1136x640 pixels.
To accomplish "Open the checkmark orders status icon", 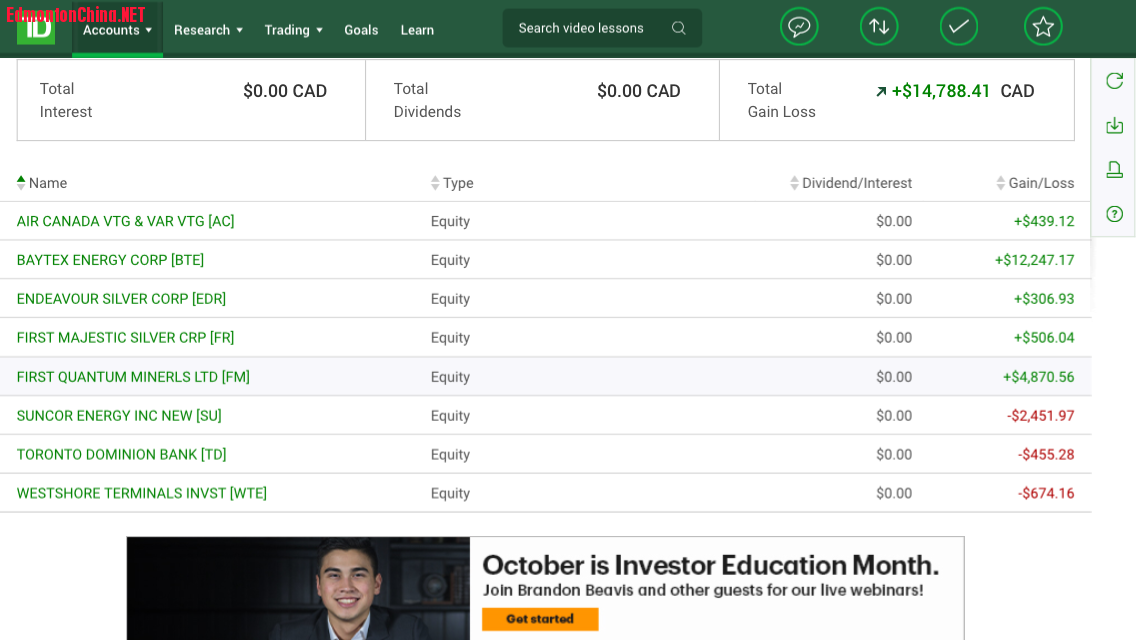I will [958, 28].
